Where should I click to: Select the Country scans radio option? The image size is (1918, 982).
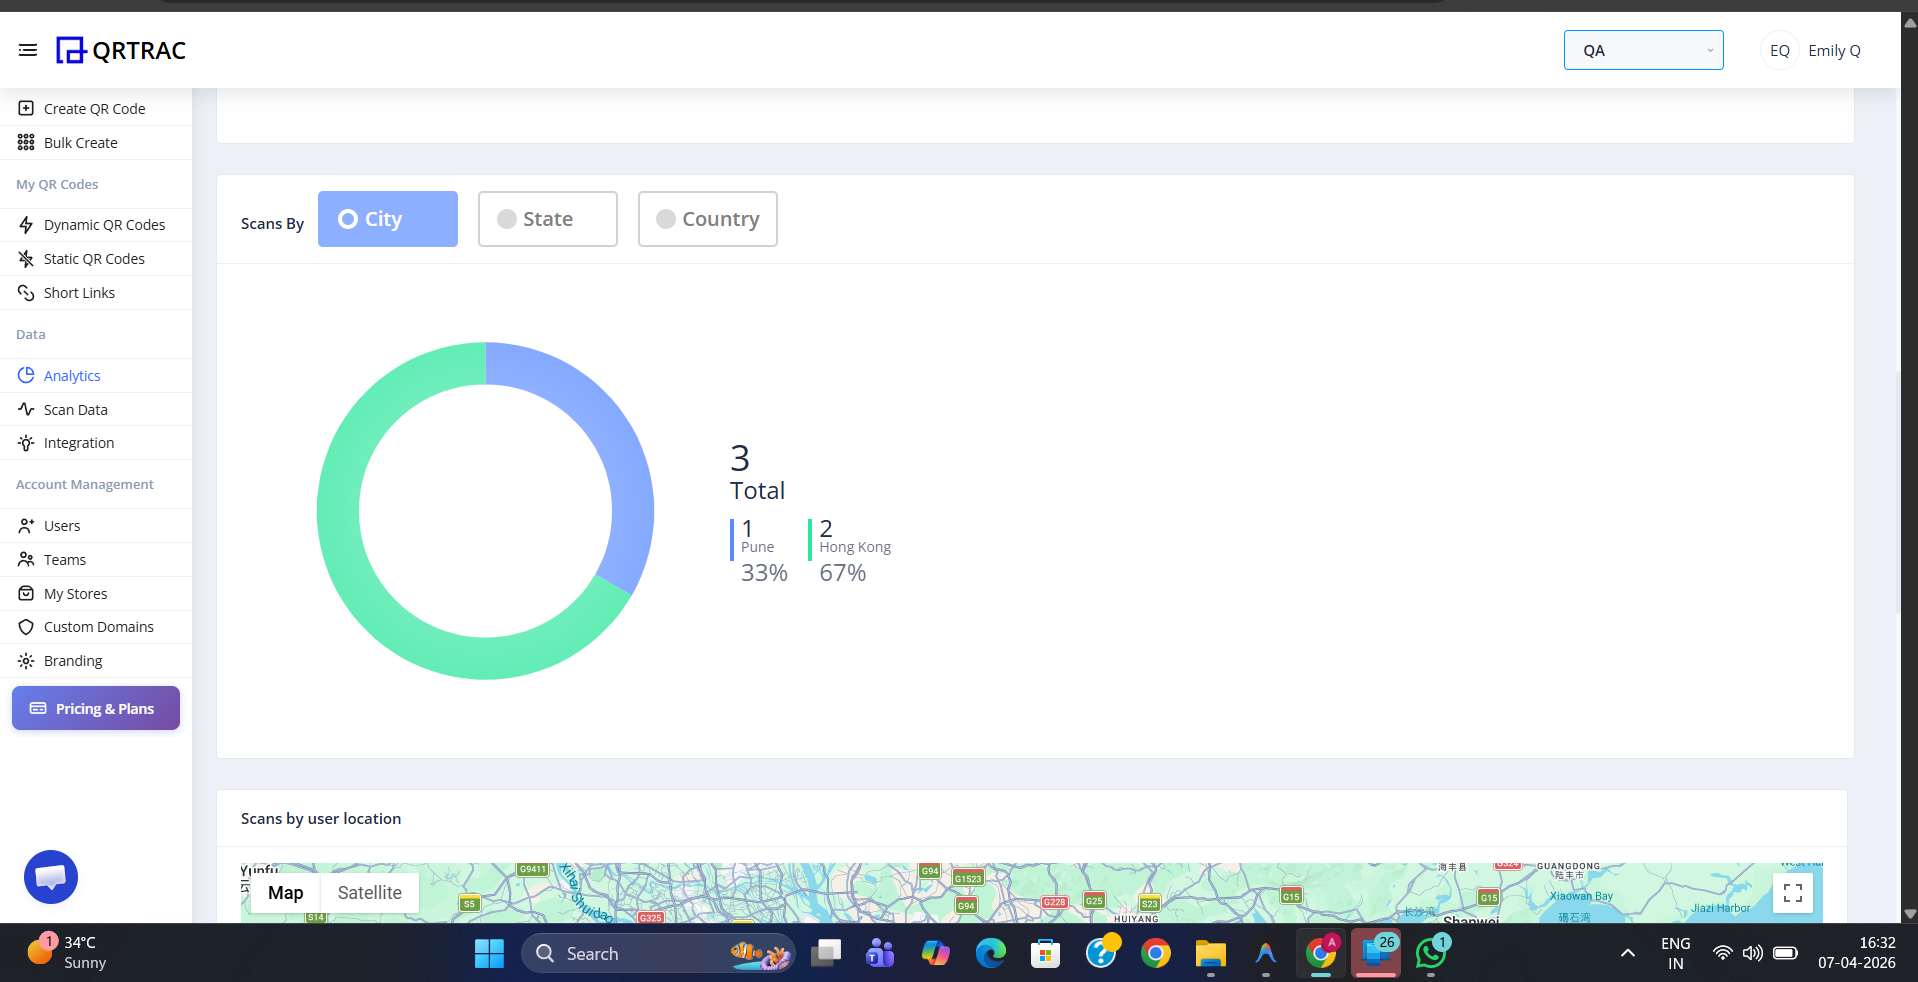(x=708, y=219)
